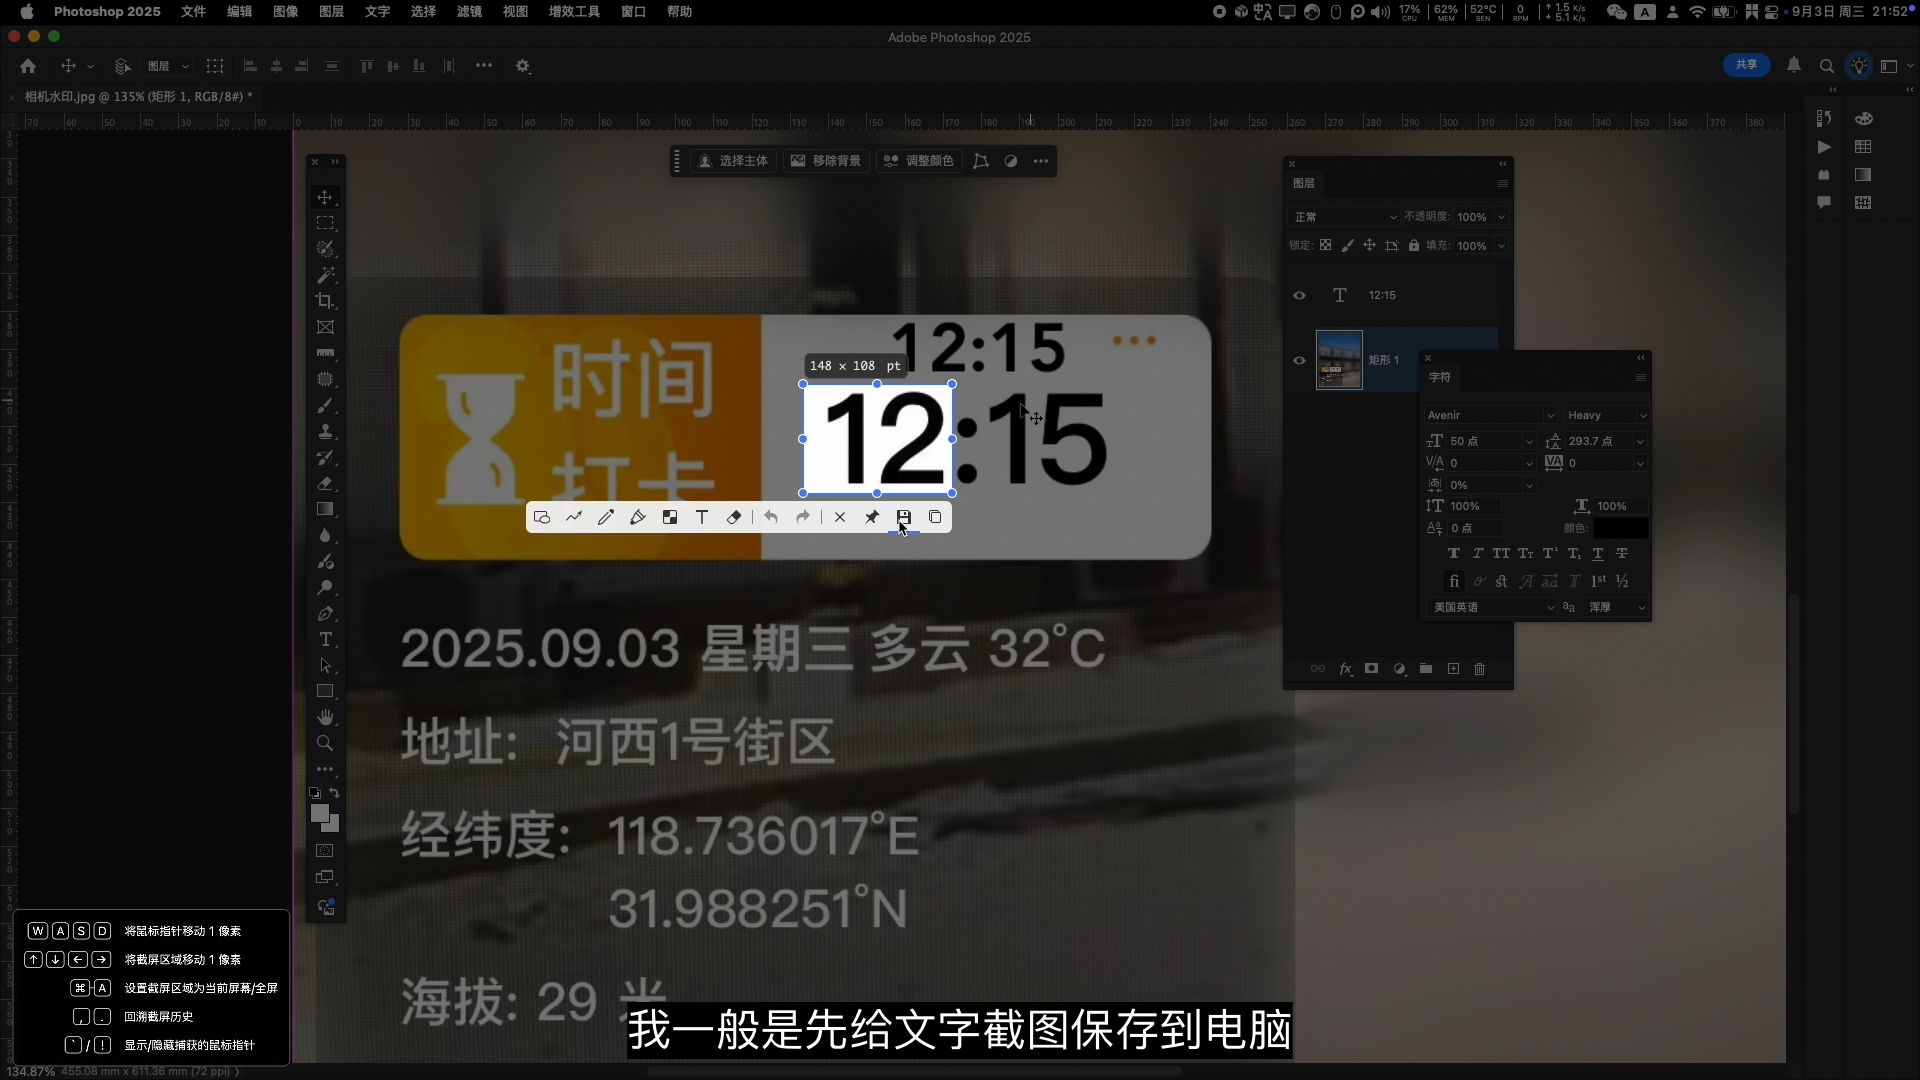This screenshot has width=1920, height=1080.
Task: Select the Zoom tool
Action: (x=325, y=744)
